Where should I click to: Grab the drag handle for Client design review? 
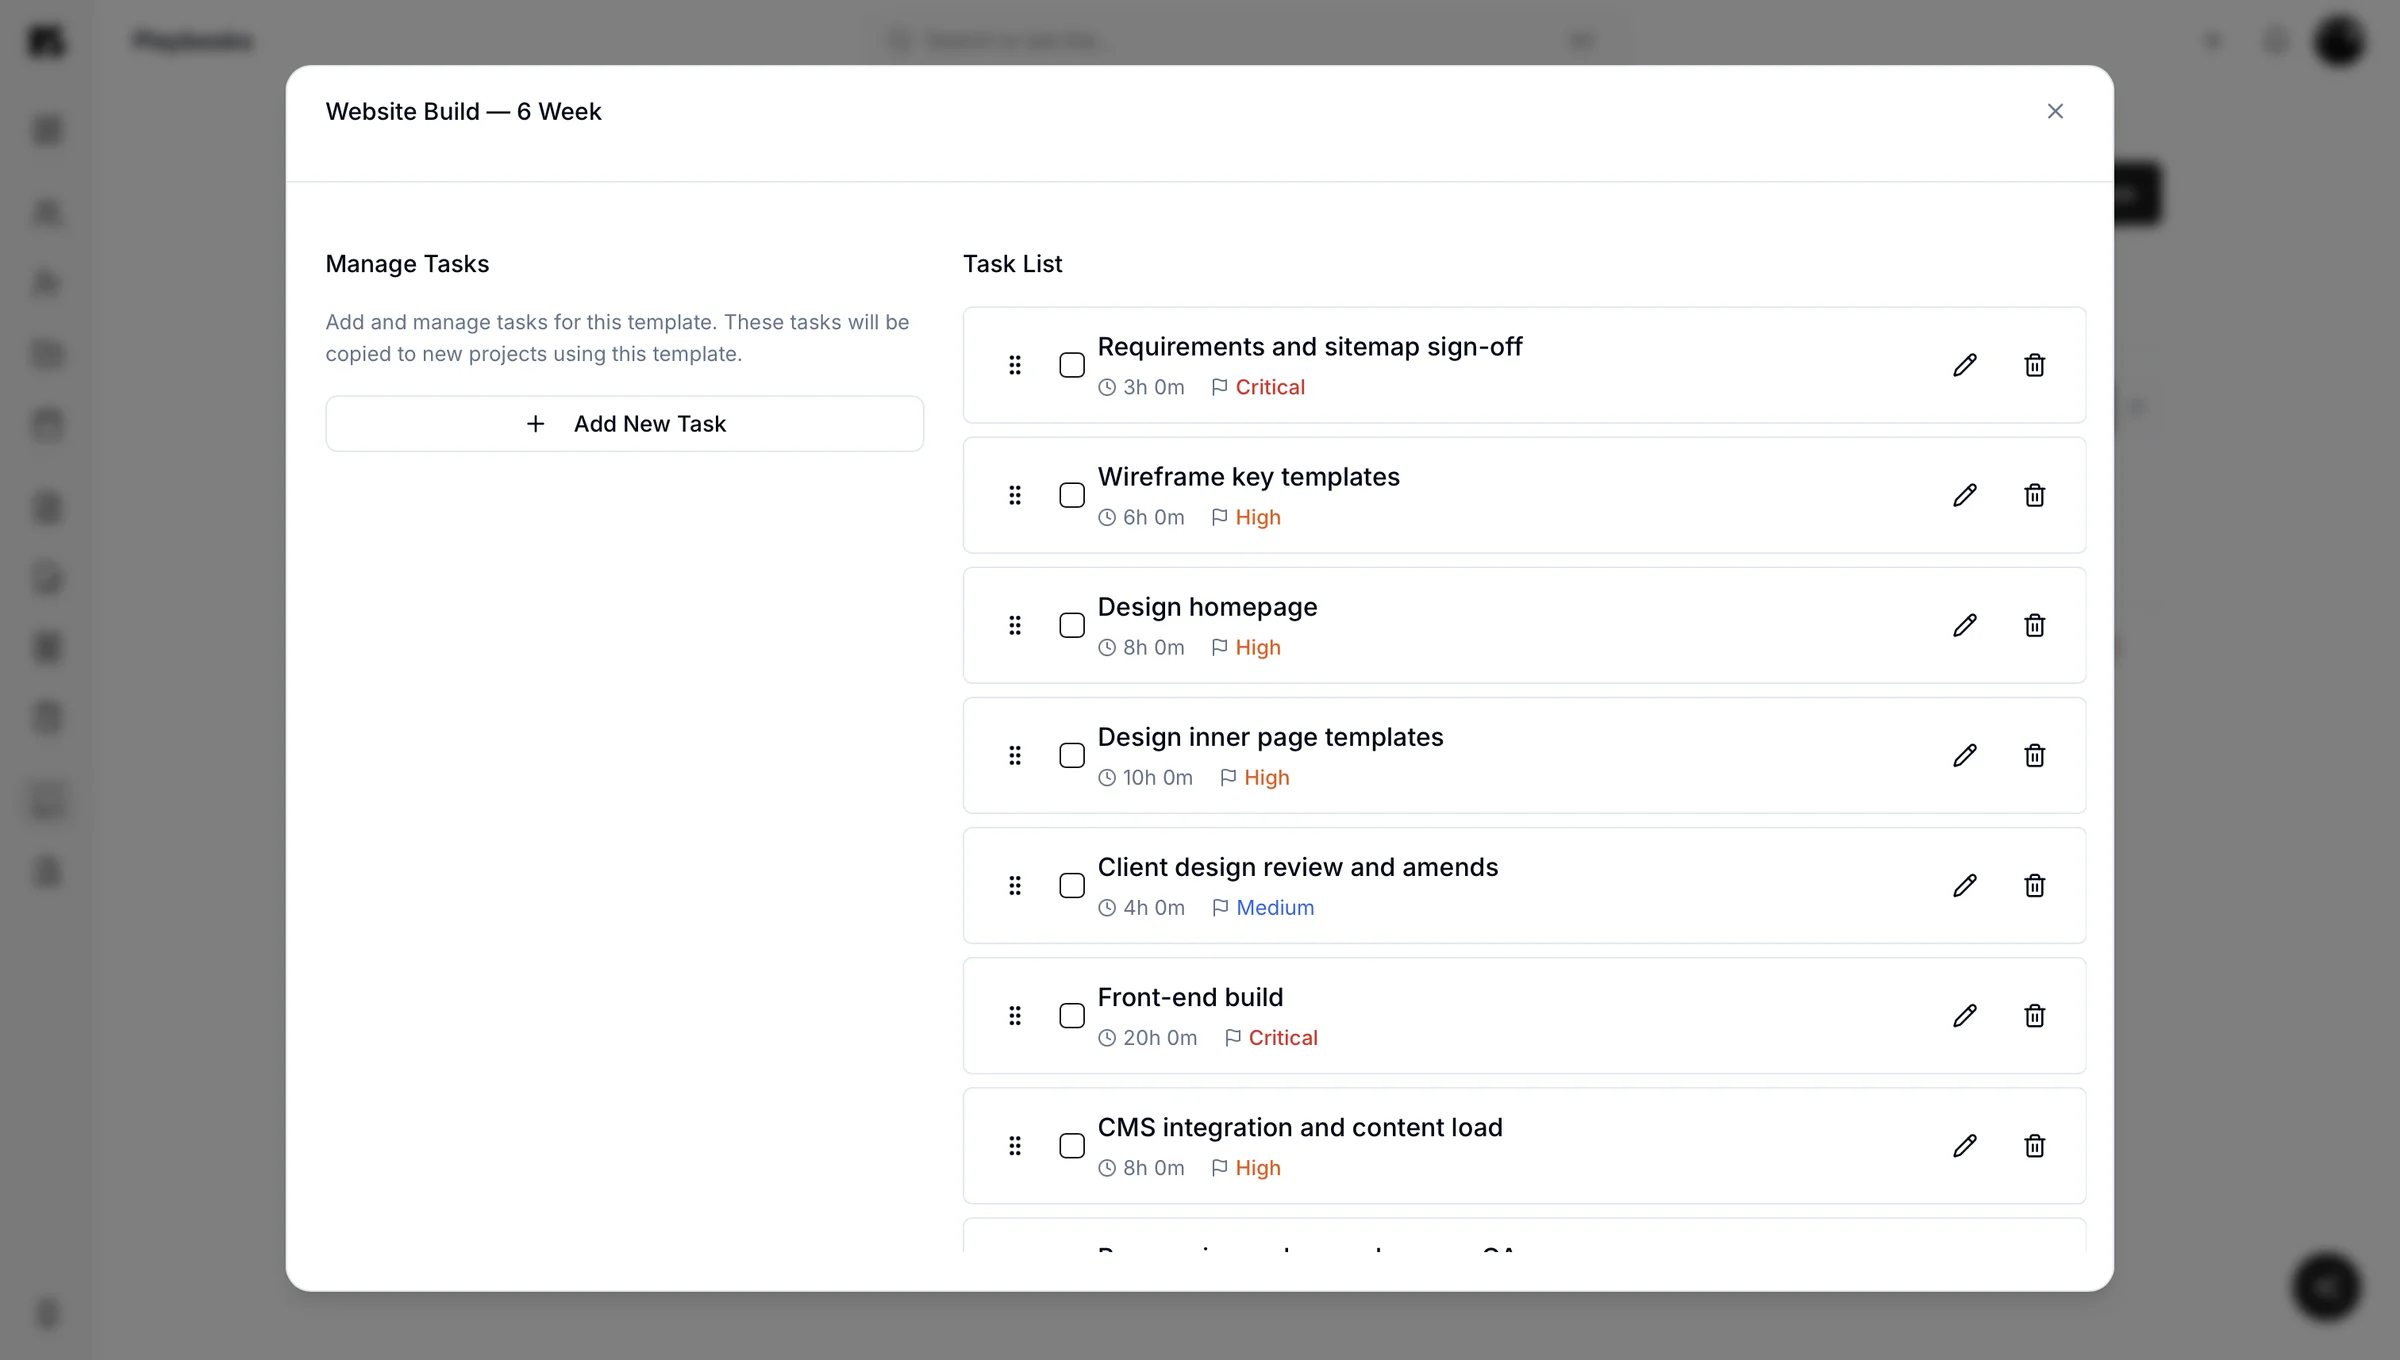tap(1015, 885)
